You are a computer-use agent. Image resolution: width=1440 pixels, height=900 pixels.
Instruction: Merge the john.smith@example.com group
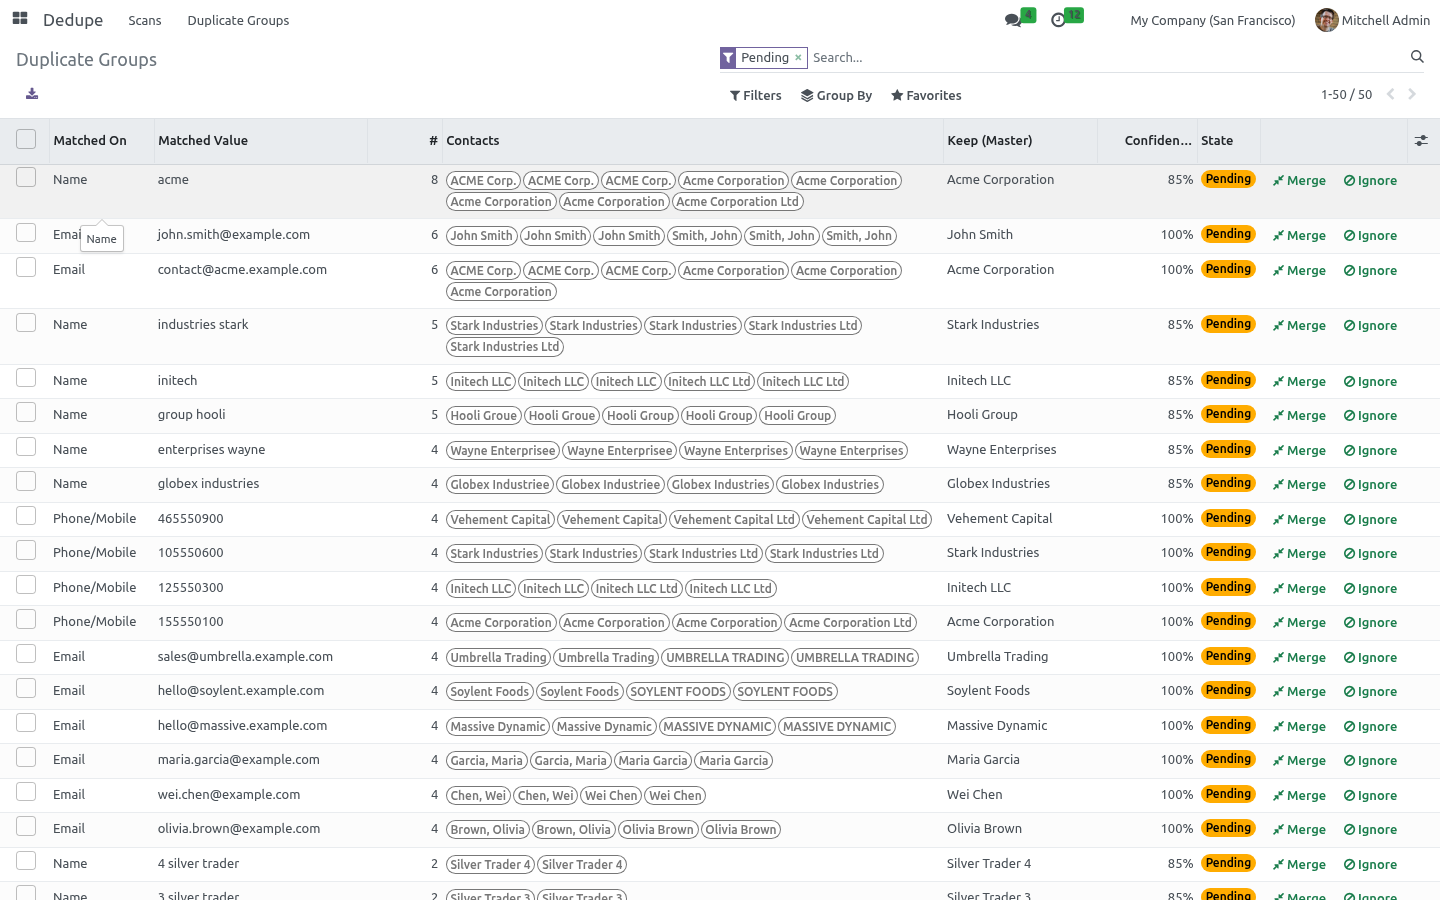coord(1299,236)
